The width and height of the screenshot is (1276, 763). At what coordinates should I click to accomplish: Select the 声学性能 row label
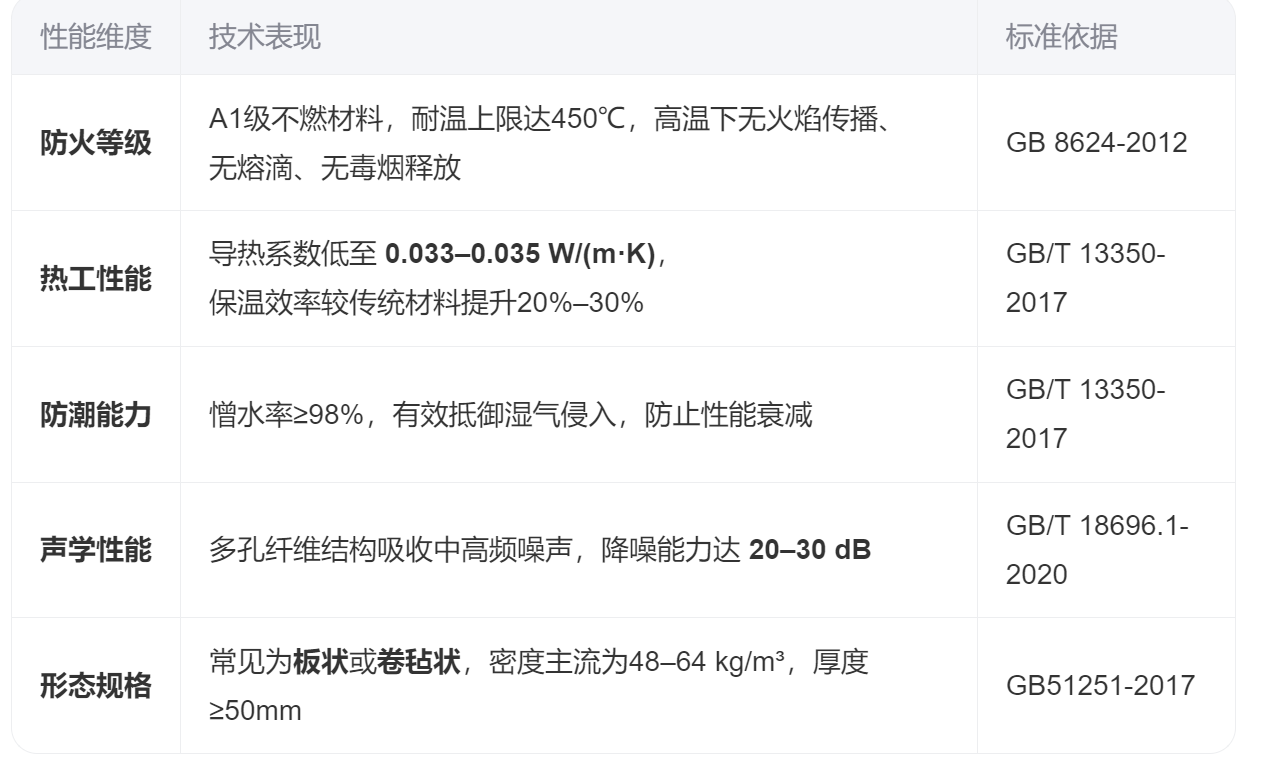tap(96, 550)
